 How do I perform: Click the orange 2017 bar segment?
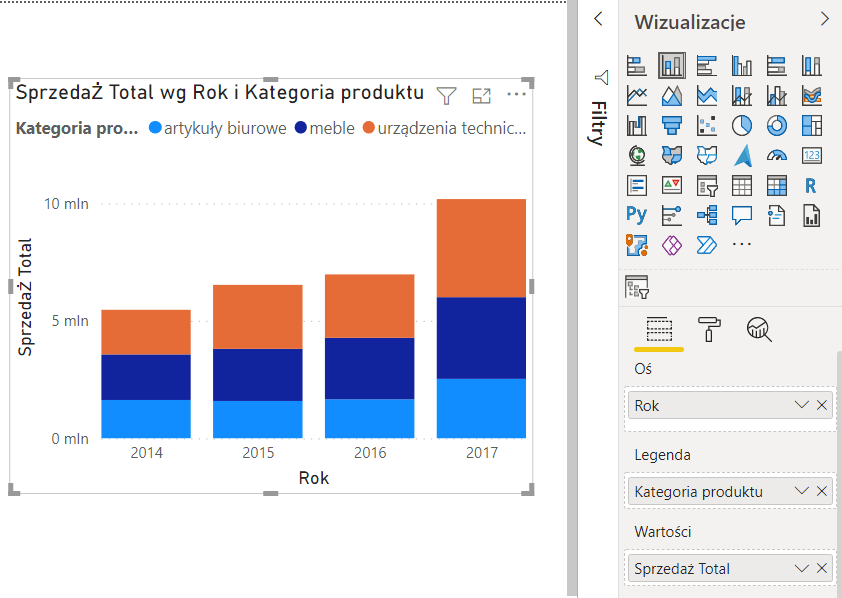(481, 248)
